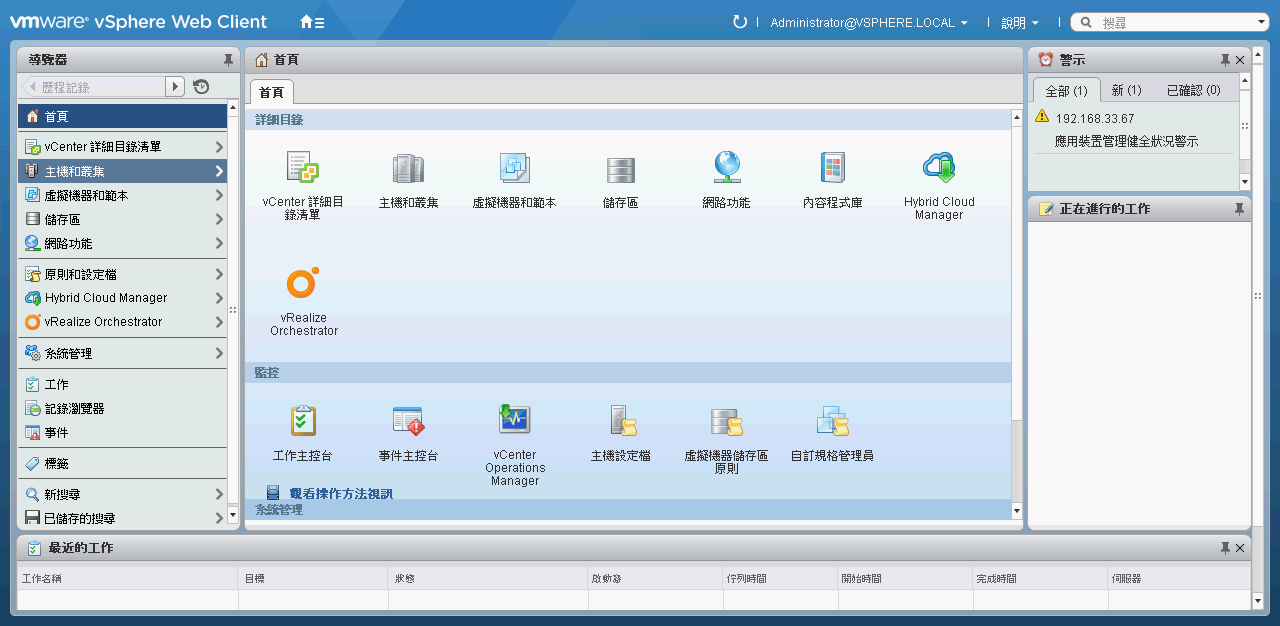Sort by 工作名稱 column header

tap(128, 578)
